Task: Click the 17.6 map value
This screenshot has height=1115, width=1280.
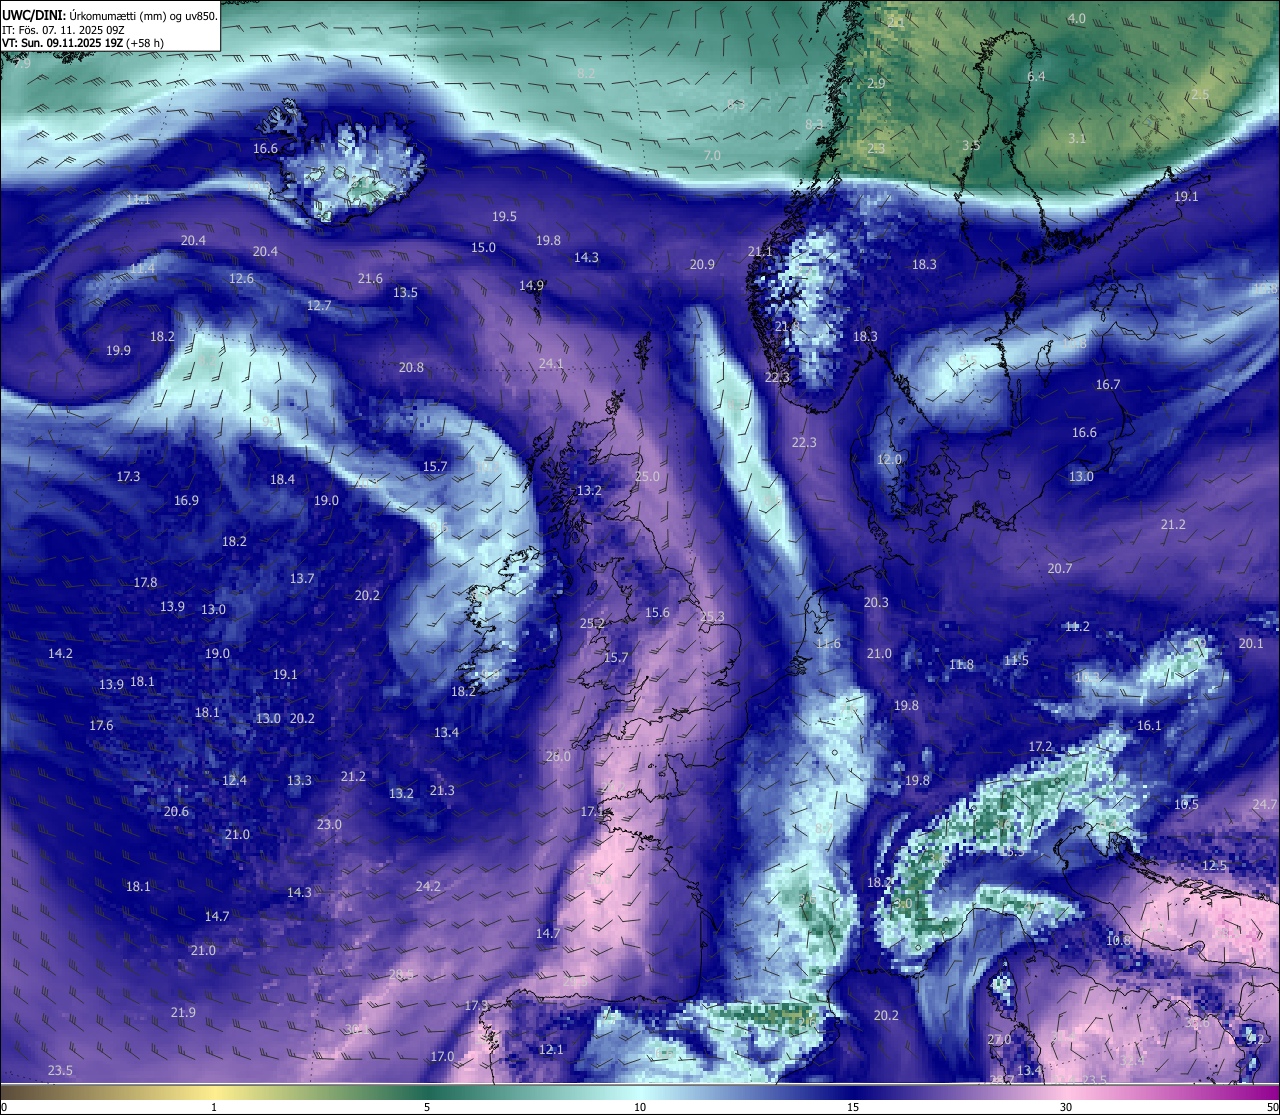Action: click(101, 725)
